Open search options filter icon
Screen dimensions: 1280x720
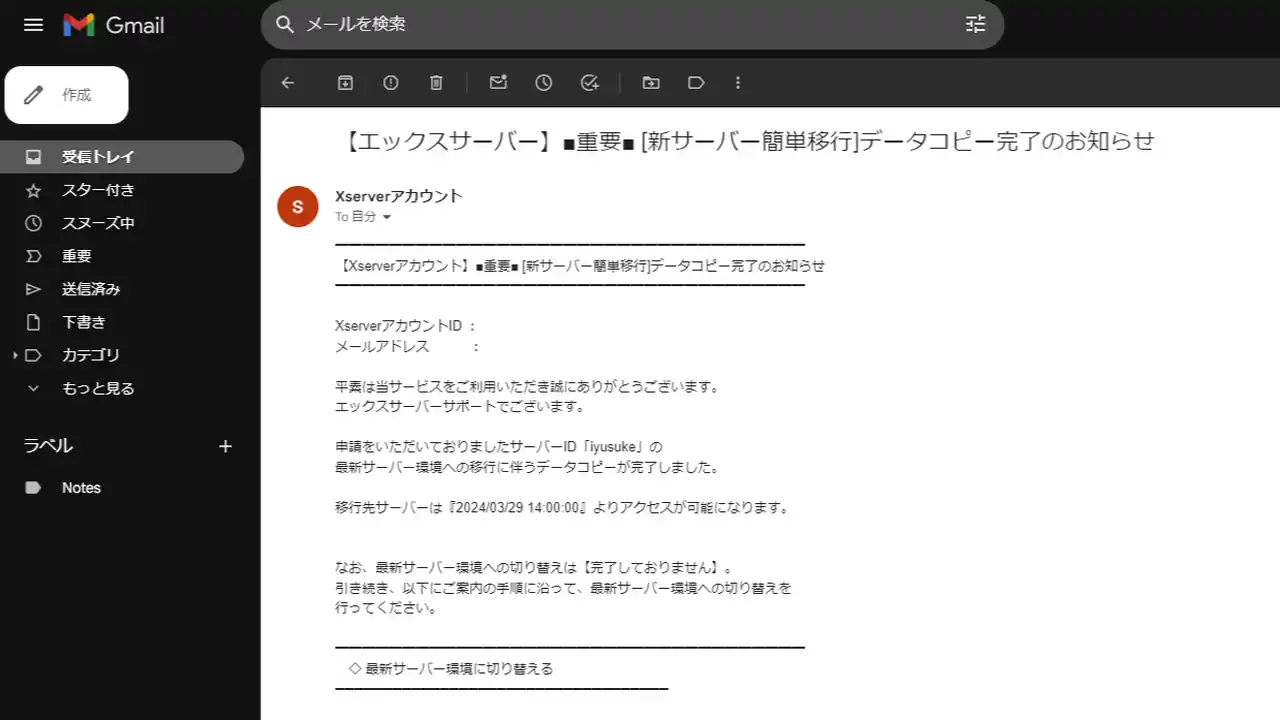tap(975, 24)
